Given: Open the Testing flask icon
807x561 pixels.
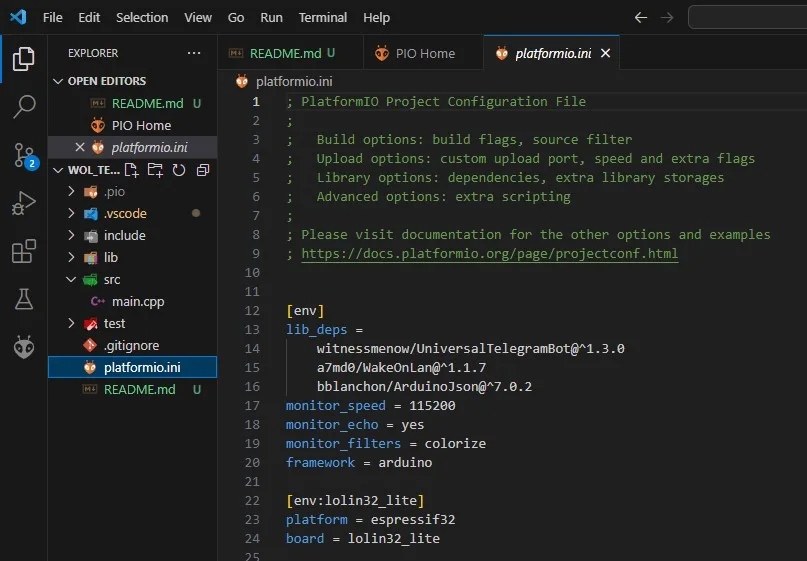Looking at the screenshot, I should pos(24,299).
